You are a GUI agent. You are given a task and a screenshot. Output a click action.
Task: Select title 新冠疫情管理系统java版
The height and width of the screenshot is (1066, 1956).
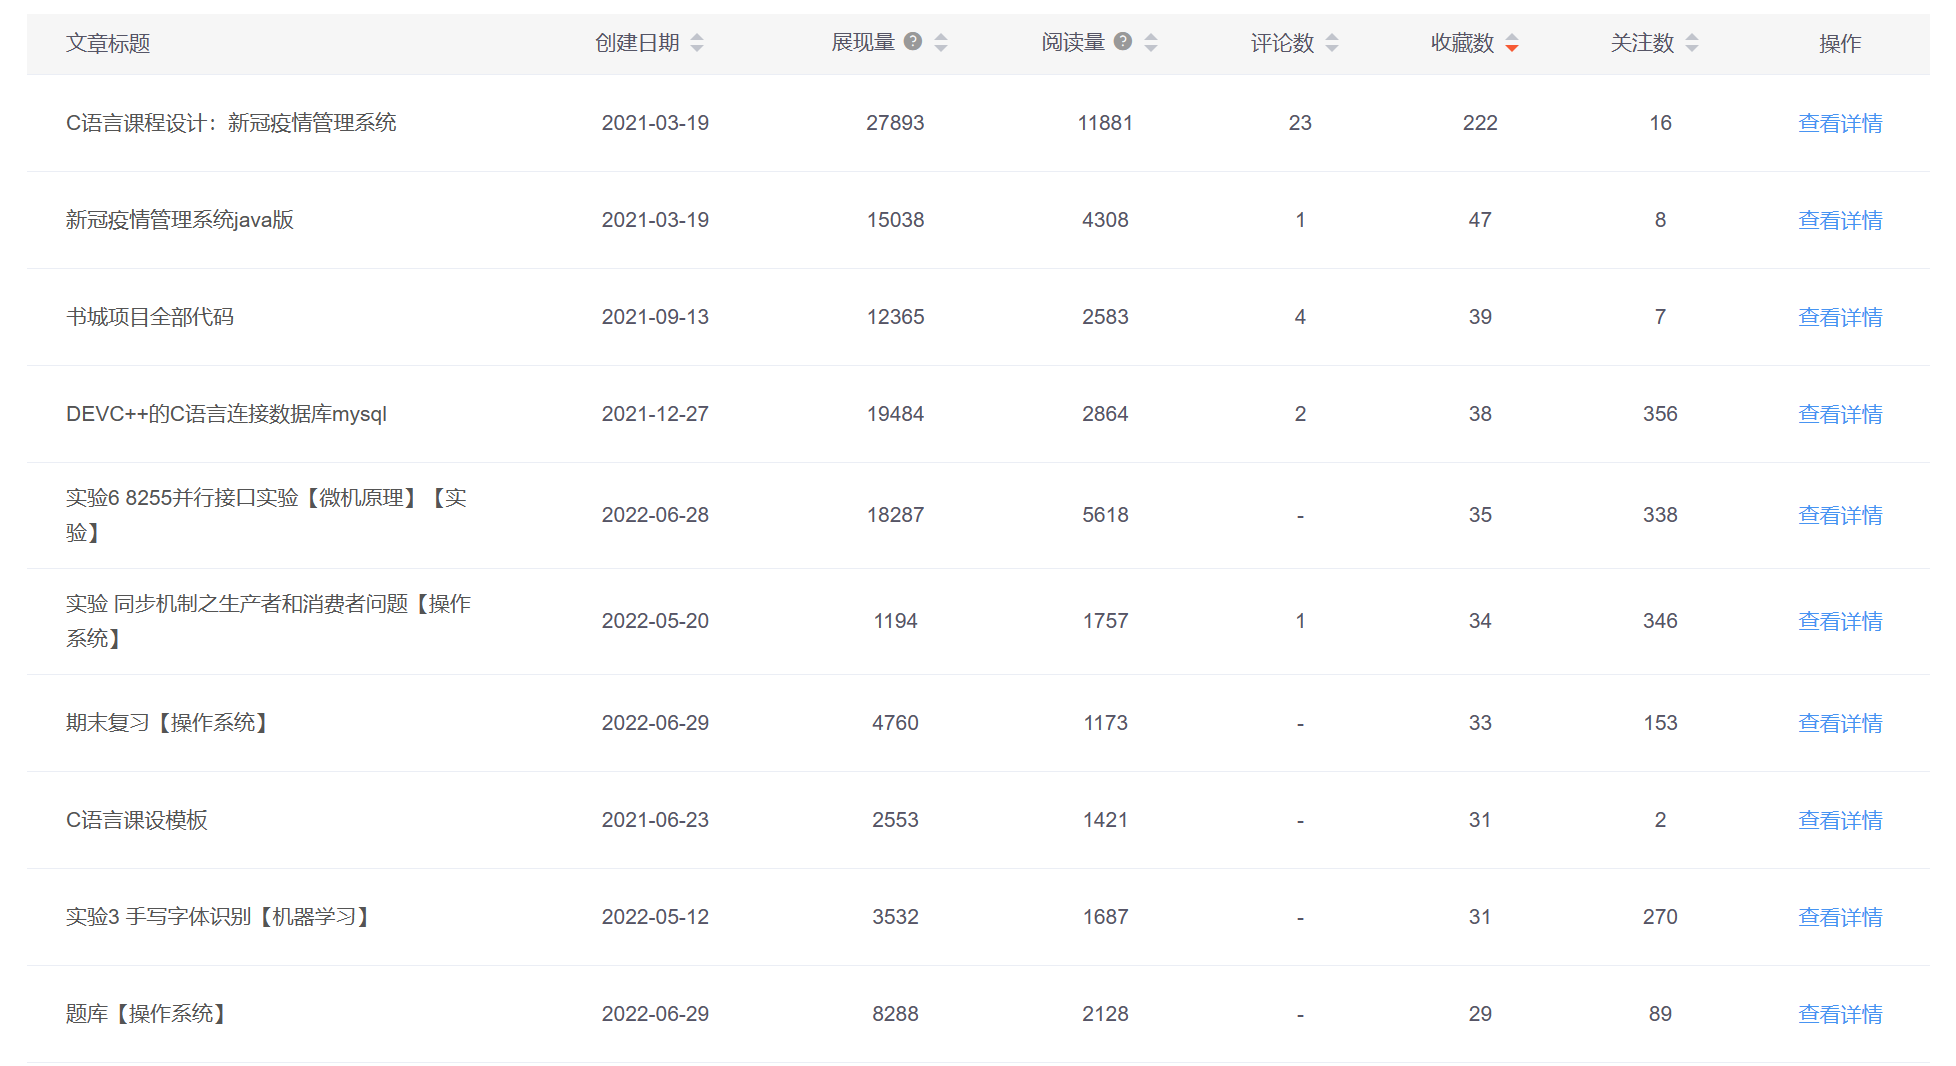180,220
